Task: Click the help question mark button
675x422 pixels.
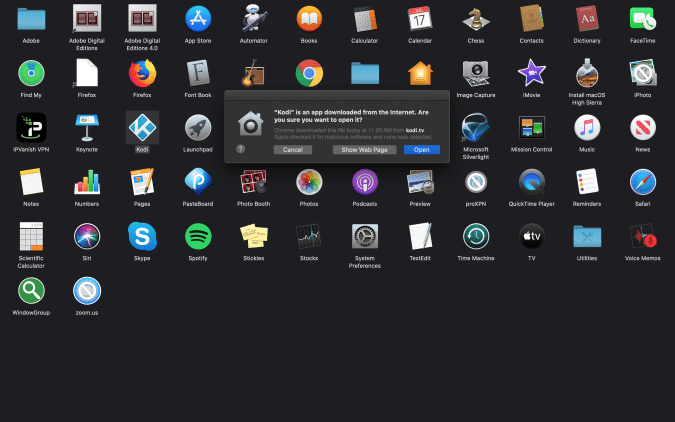Action: 241,149
